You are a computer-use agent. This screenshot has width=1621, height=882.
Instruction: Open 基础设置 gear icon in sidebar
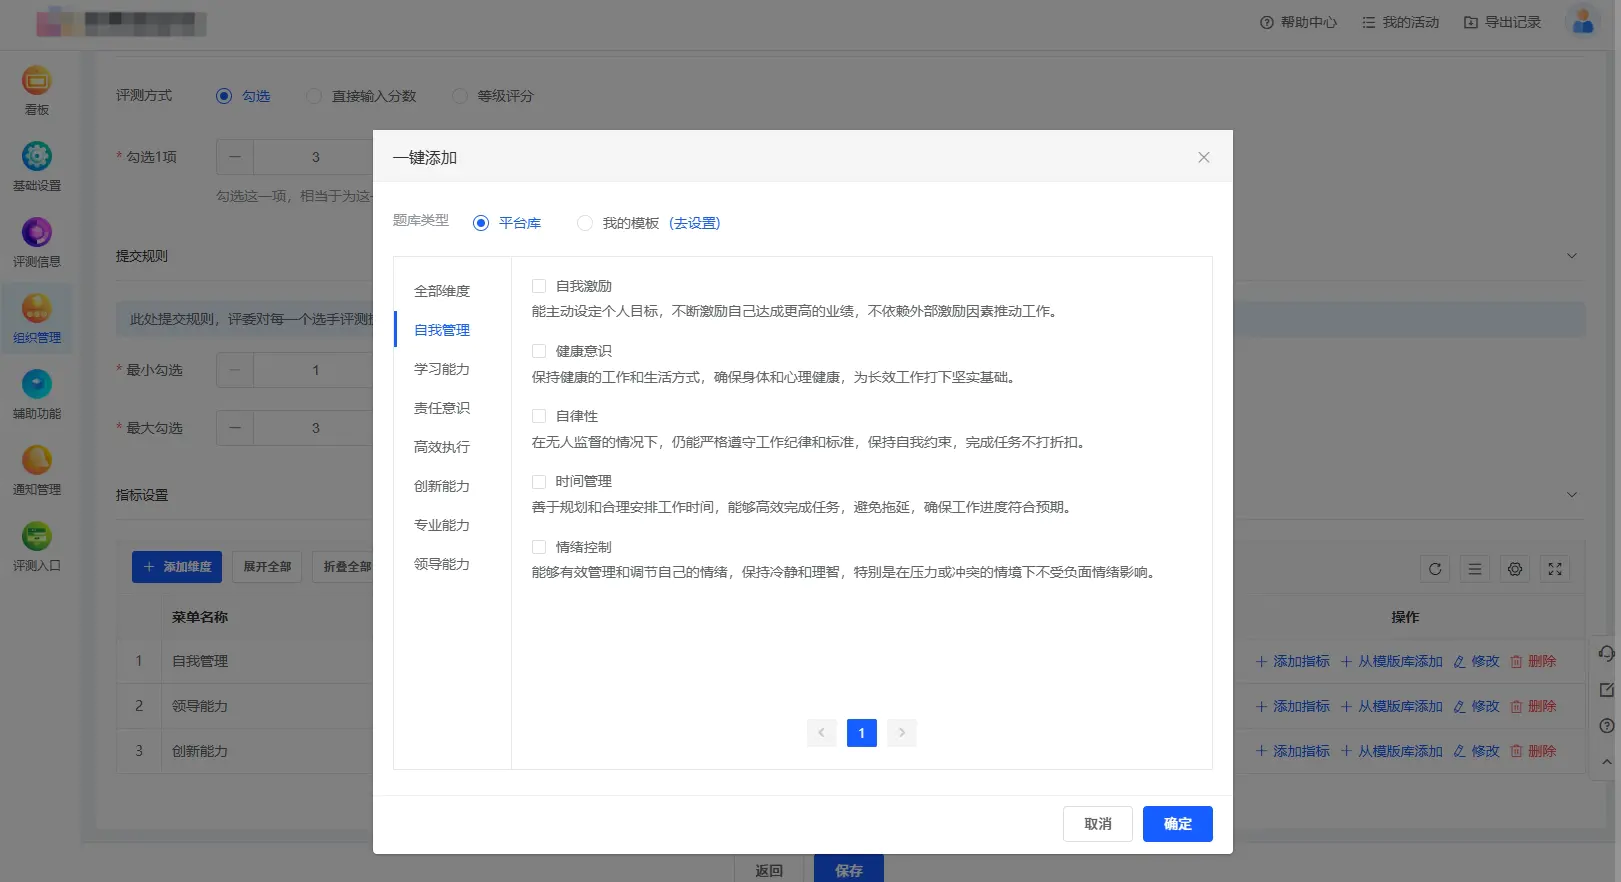(37, 157)
